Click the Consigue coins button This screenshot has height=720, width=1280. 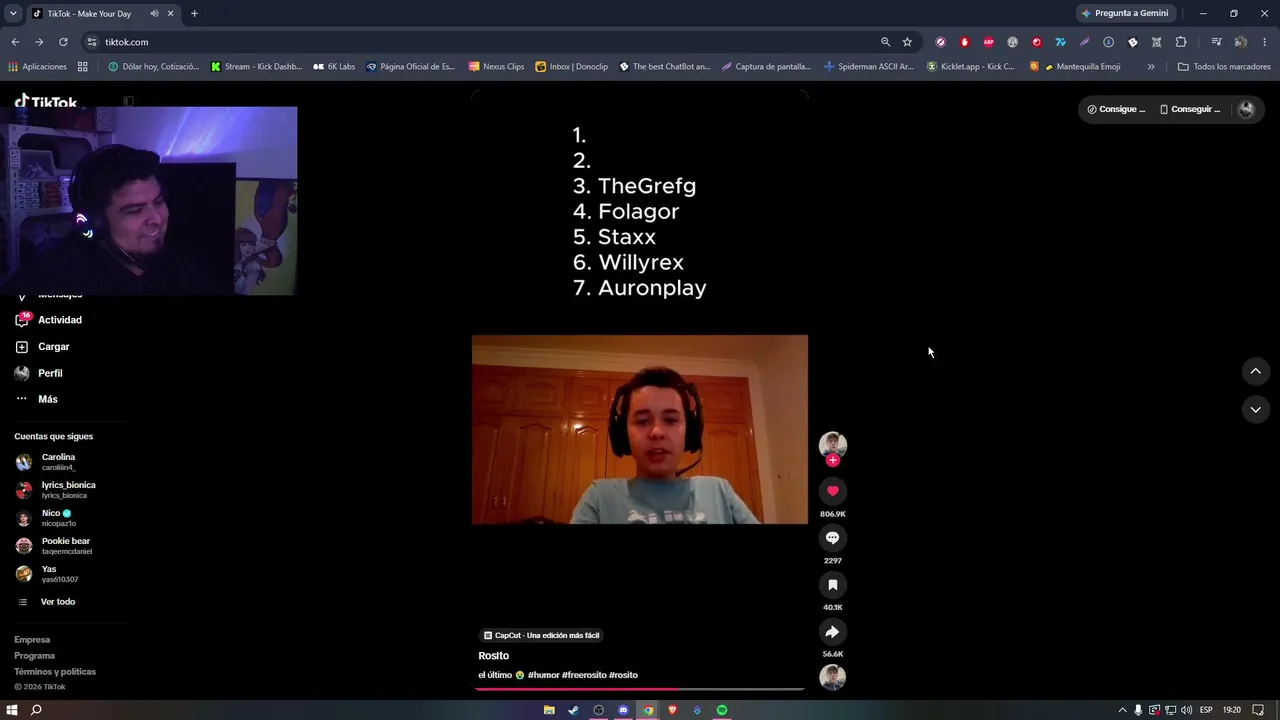(1116, 109)
